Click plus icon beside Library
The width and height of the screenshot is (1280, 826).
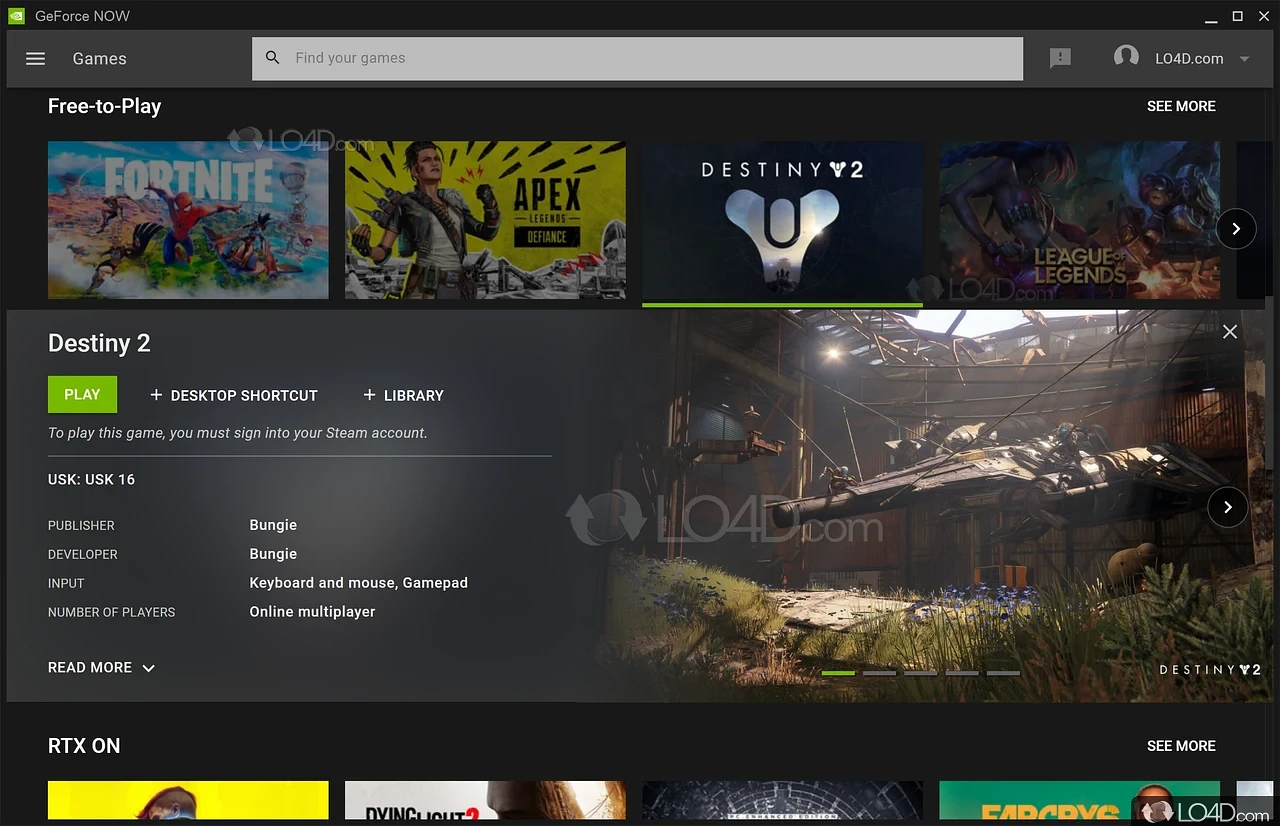pos(369,395)
